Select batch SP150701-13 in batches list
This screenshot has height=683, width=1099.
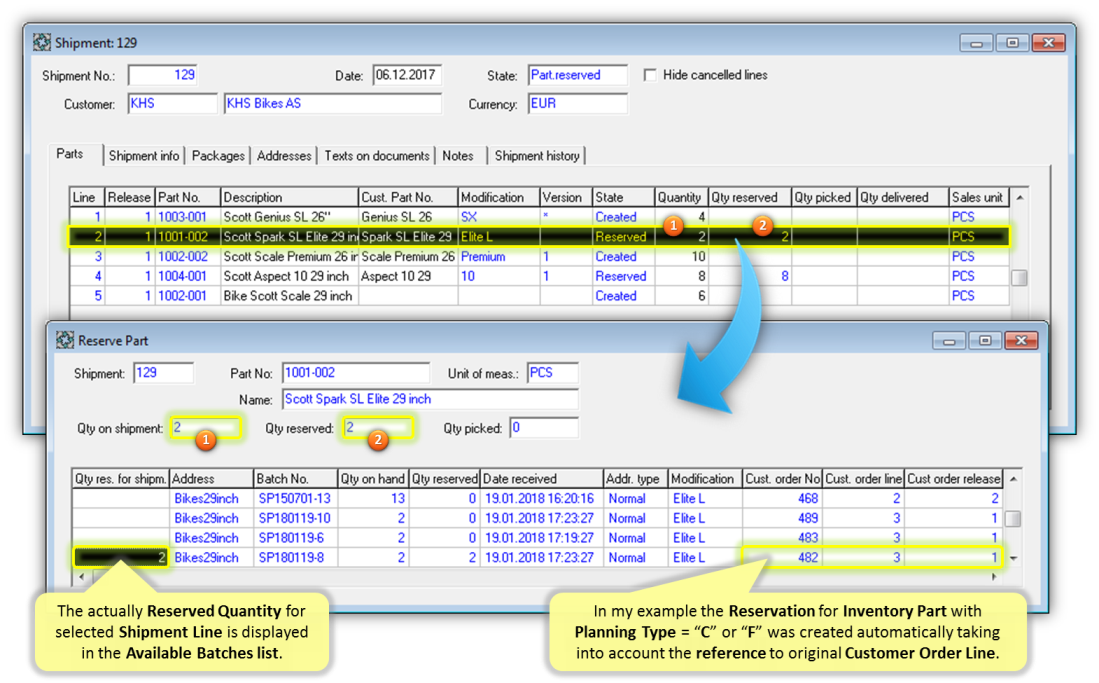[294, 499]
